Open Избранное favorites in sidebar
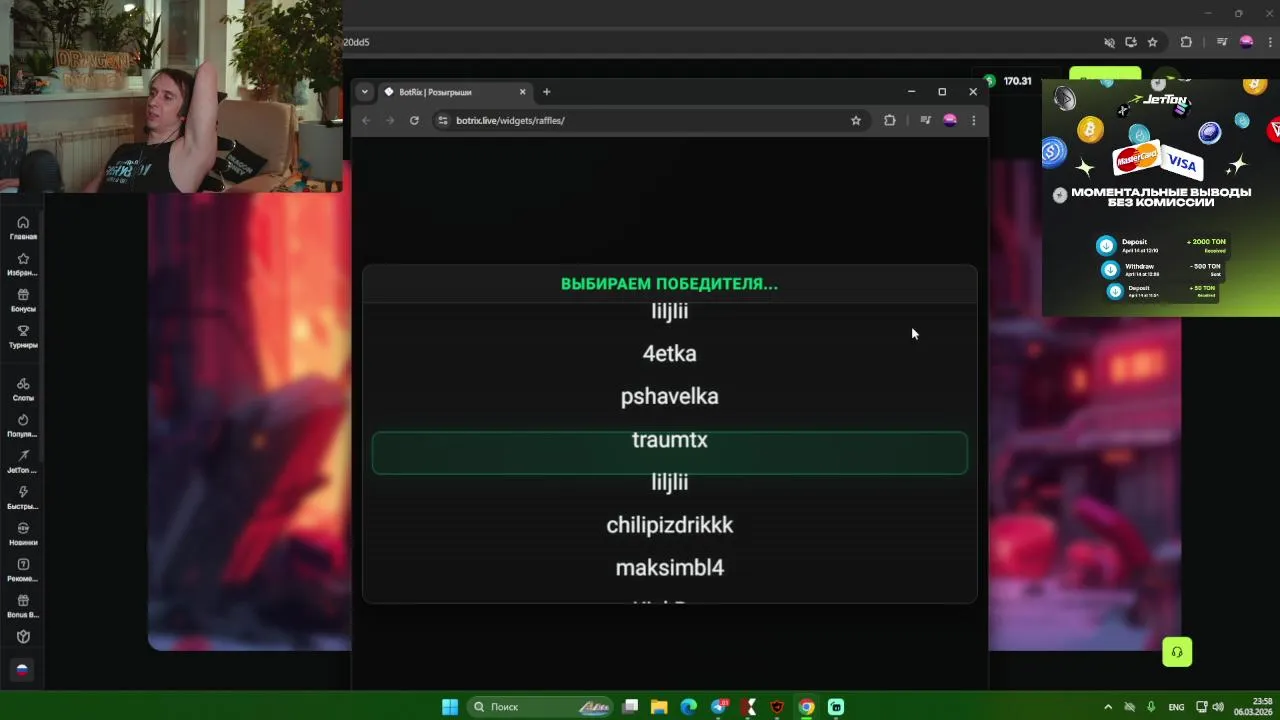 tap(23, 264)
